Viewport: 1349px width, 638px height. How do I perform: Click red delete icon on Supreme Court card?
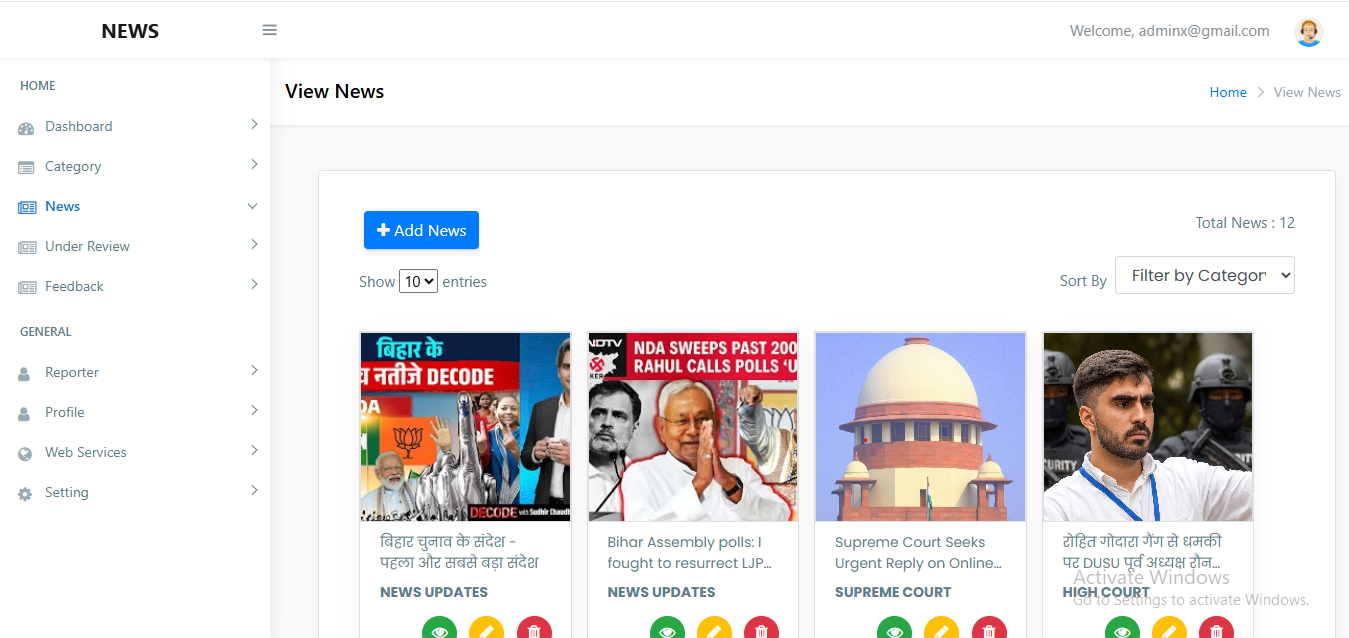(989, 630)
